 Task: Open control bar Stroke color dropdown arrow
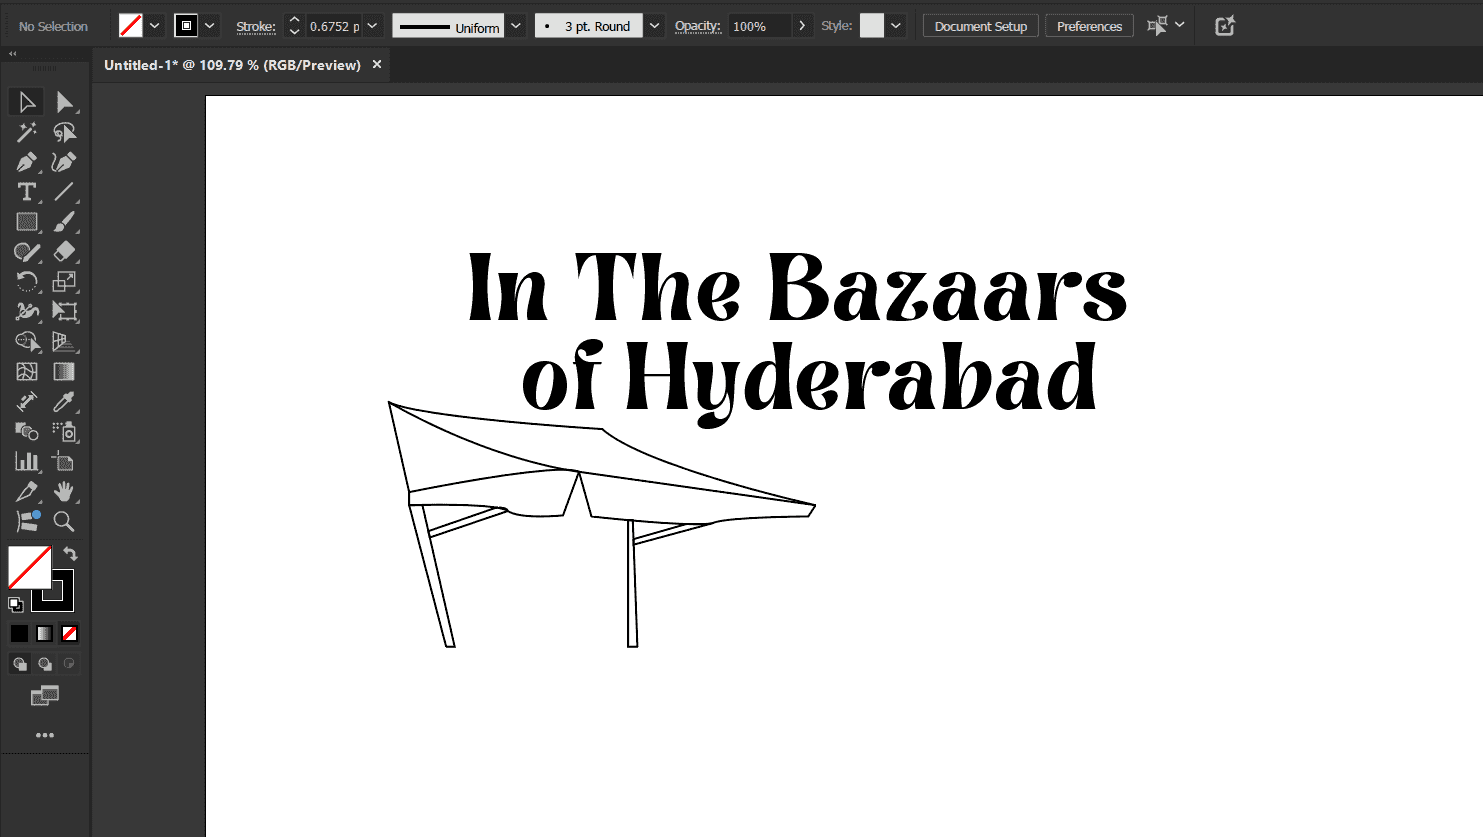coord(210,26)
